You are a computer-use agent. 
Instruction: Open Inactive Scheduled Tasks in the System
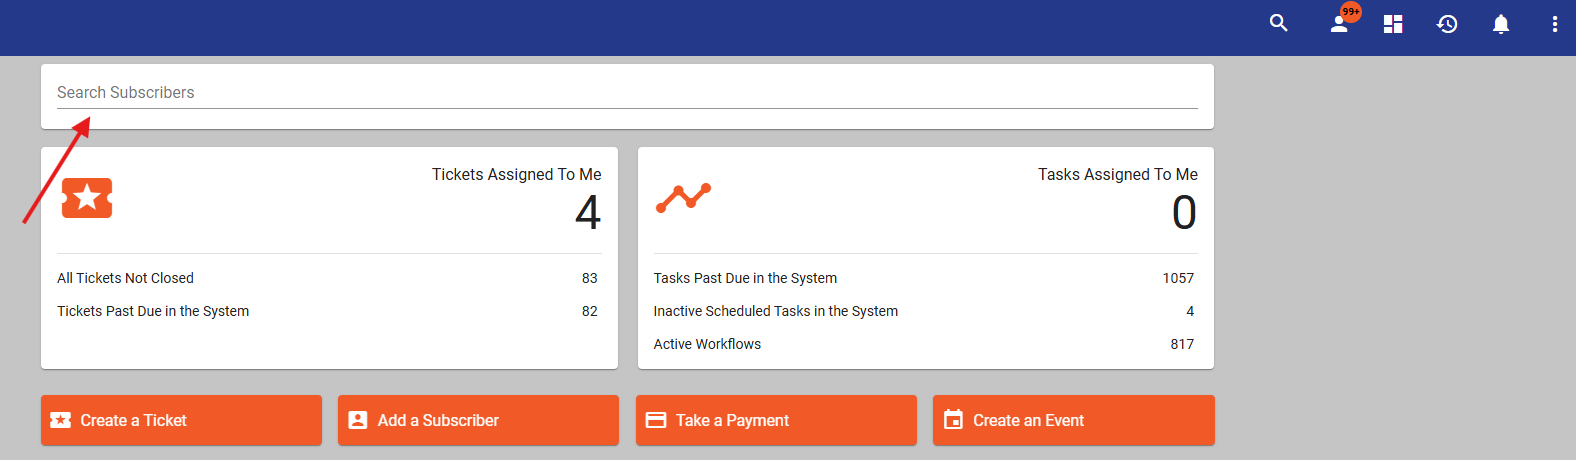point(924,311)
